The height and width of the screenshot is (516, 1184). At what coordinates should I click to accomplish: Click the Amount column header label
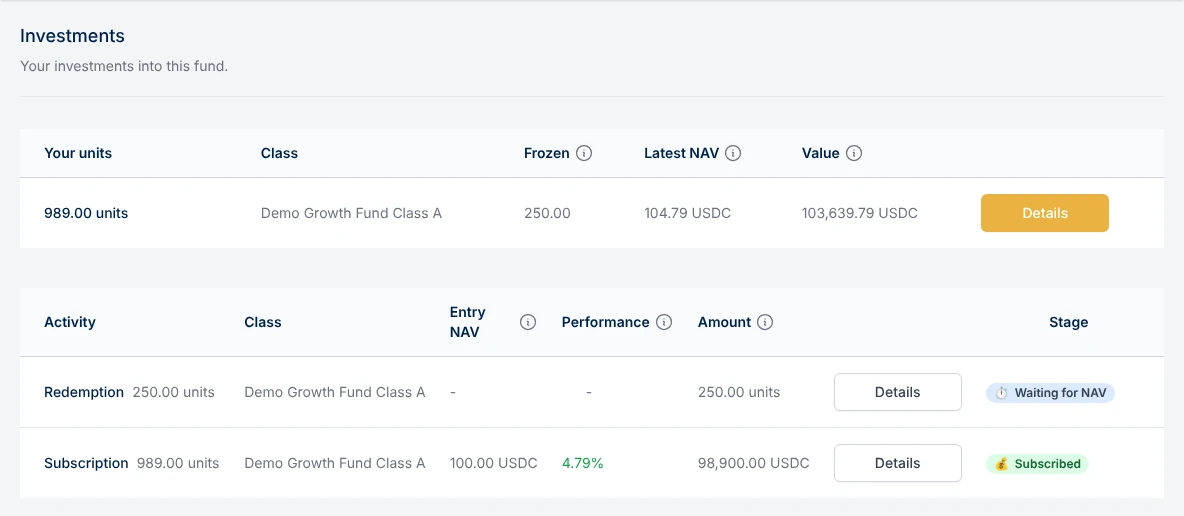[x=724, y=323]
